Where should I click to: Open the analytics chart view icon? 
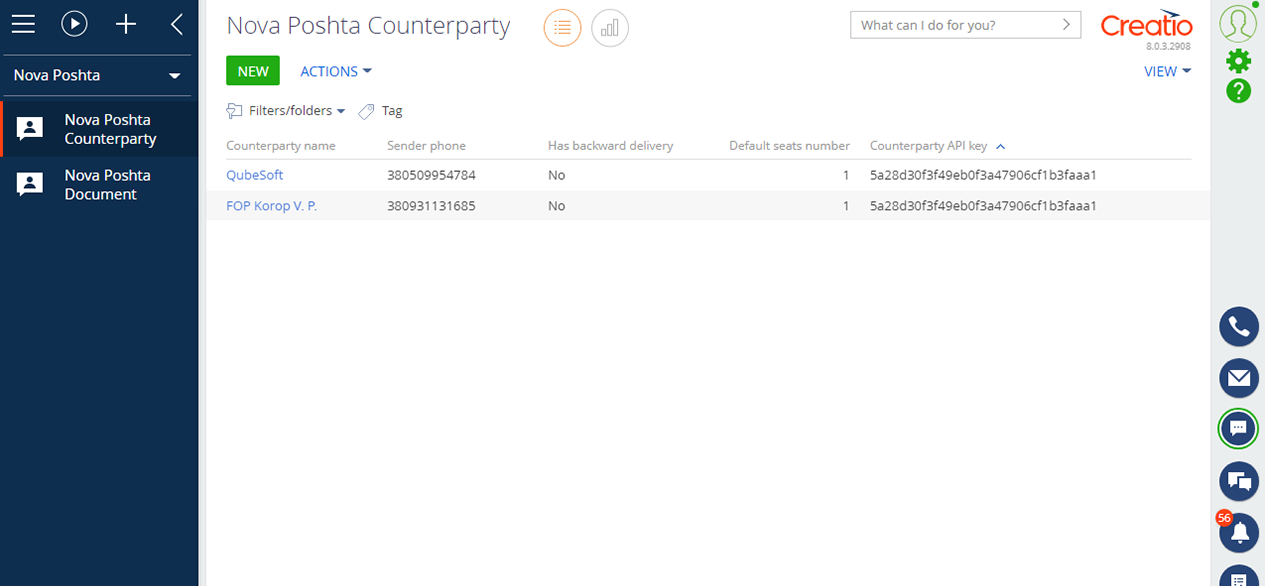[x=609, y=27]
